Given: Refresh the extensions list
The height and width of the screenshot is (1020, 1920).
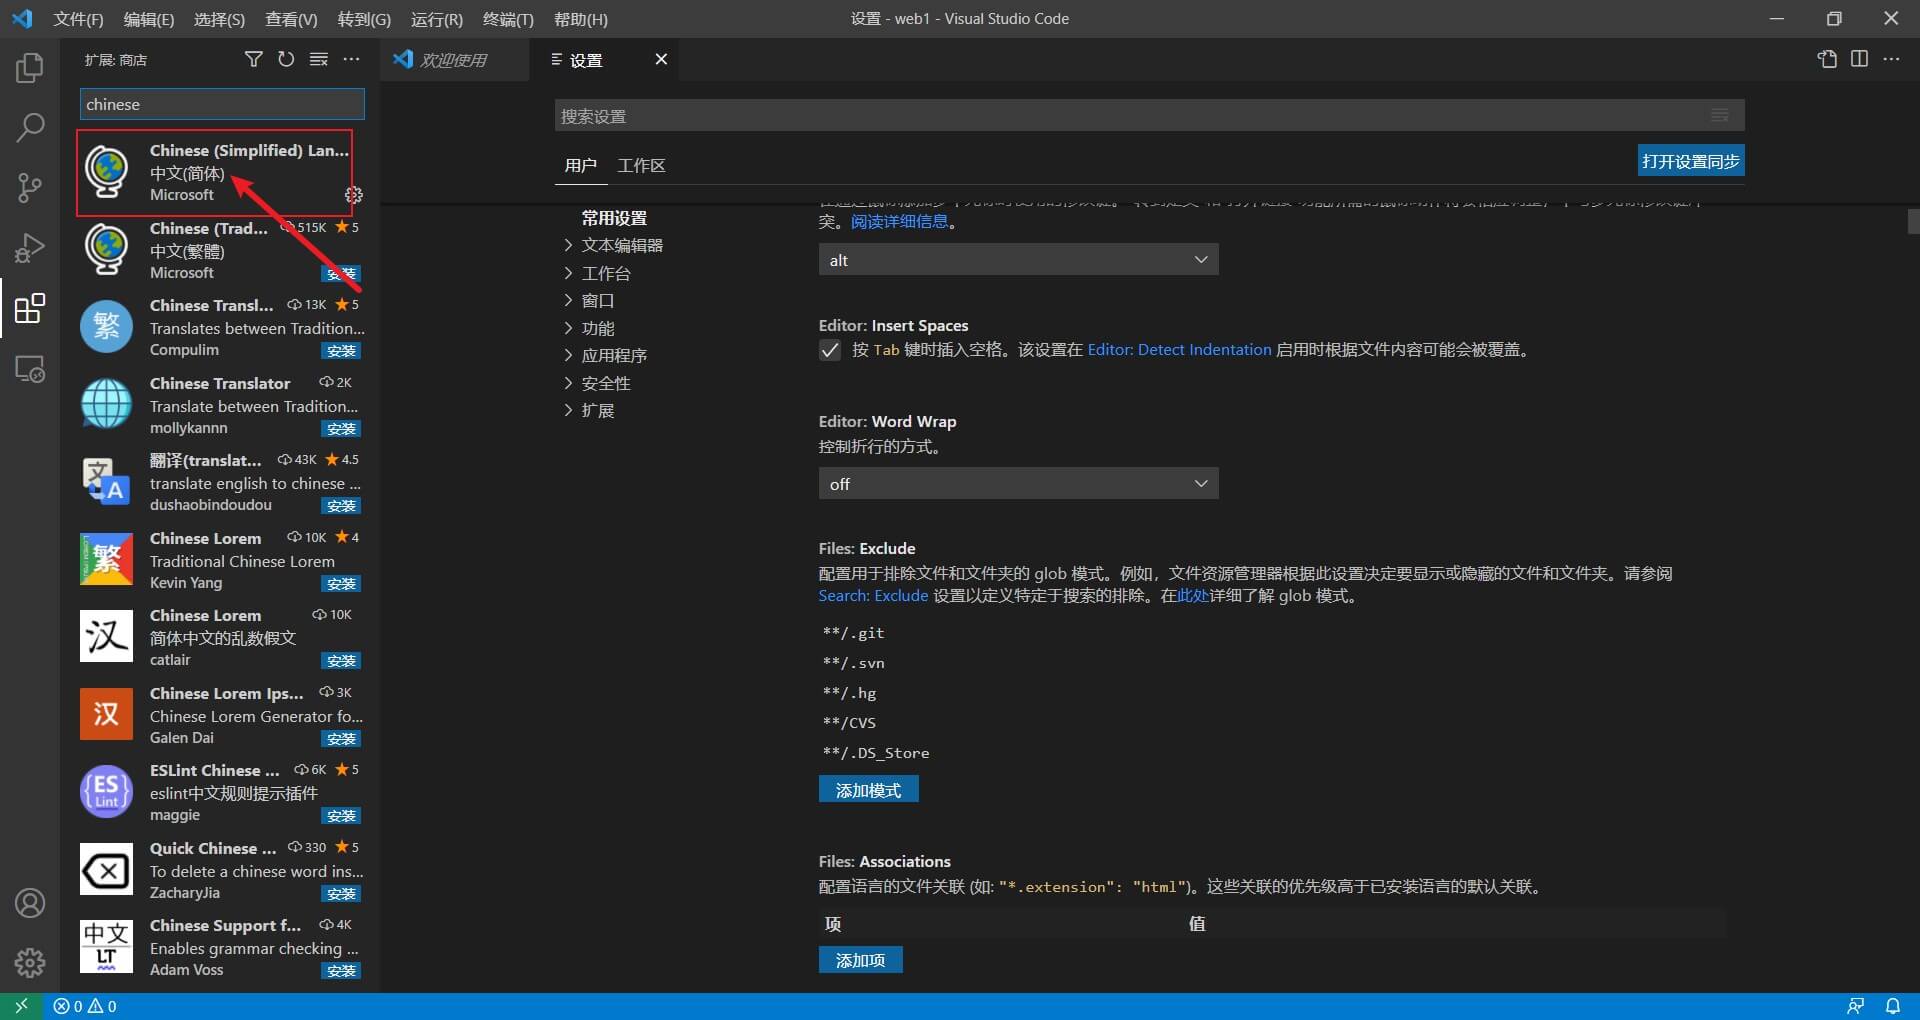Looking at the screenshot, I should 286,60.
